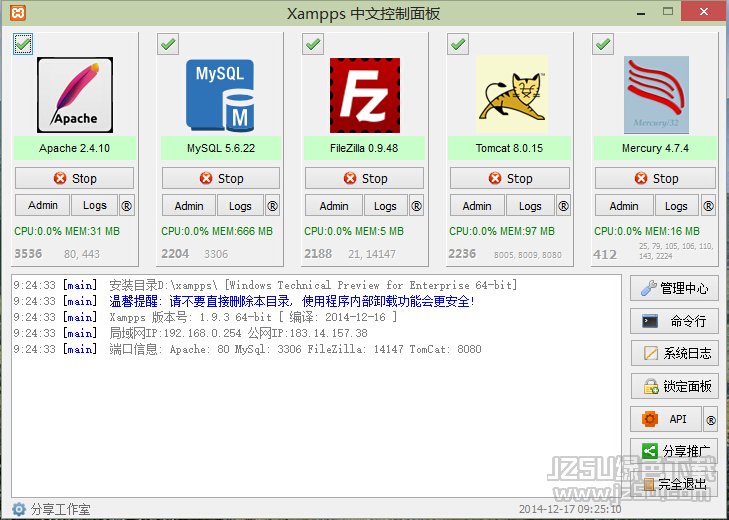The width and height of the screenshot is (729, 520).
Task: Click the ® icon in MySQL panel
Action: [272, 206]
